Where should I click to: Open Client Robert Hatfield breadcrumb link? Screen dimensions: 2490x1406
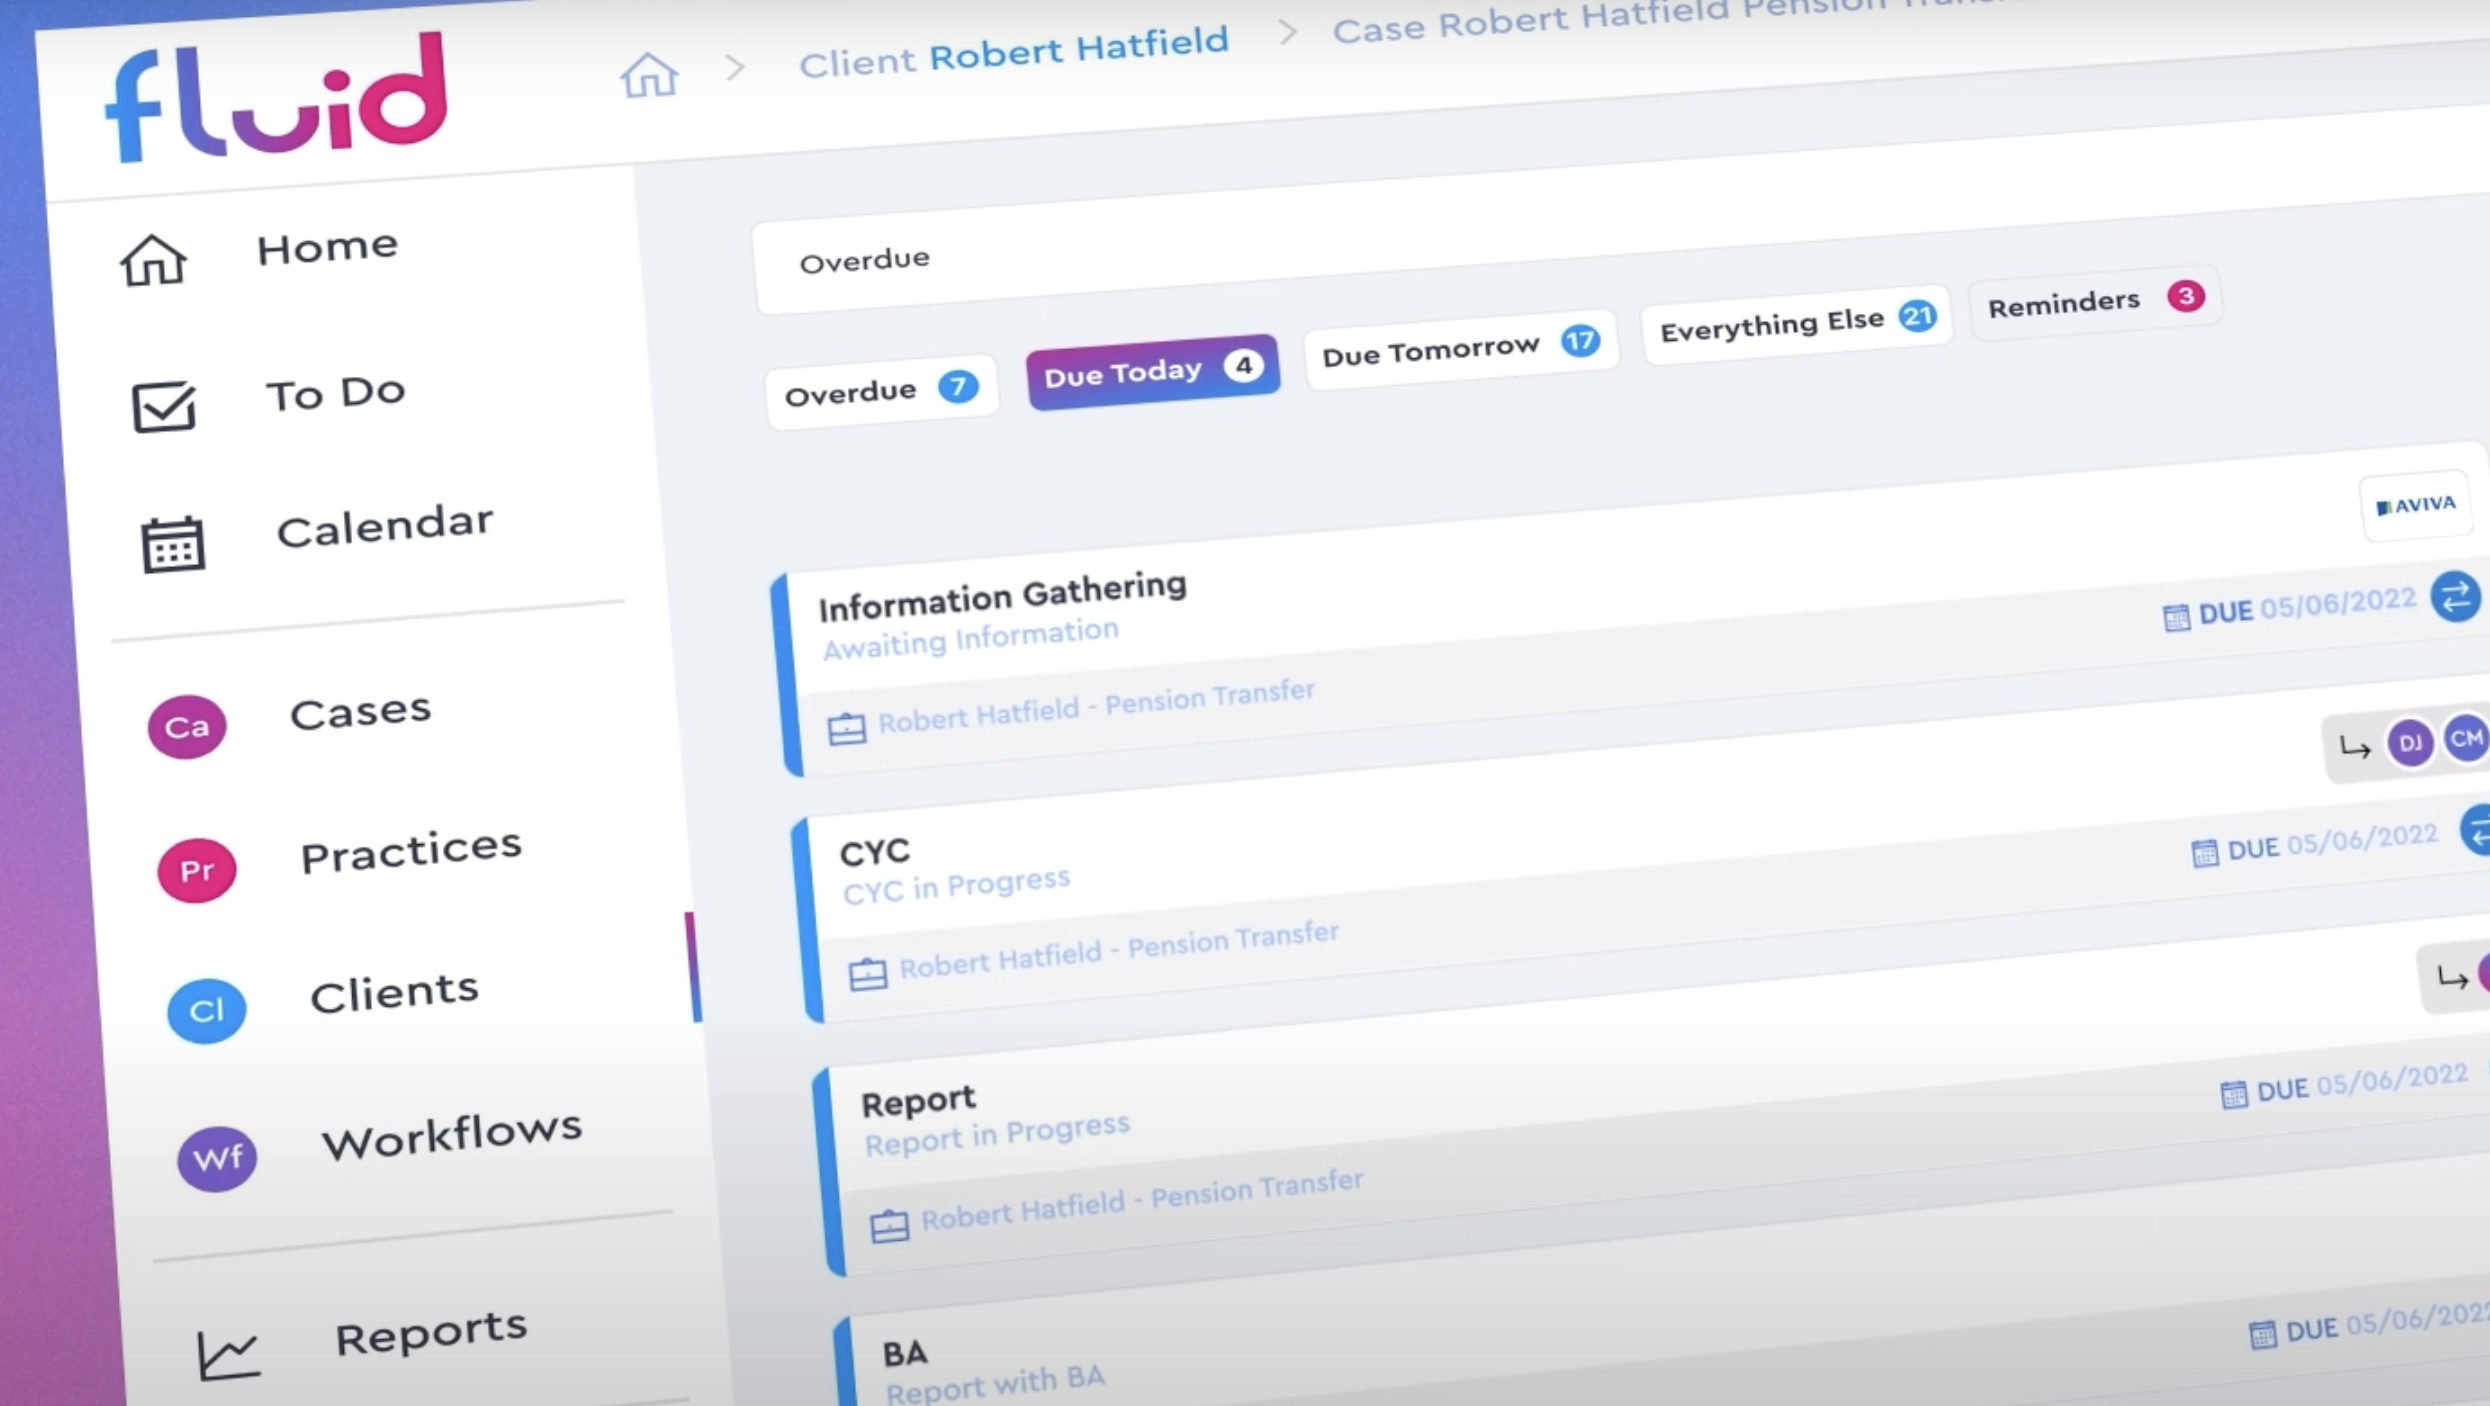coord(1013,52)
